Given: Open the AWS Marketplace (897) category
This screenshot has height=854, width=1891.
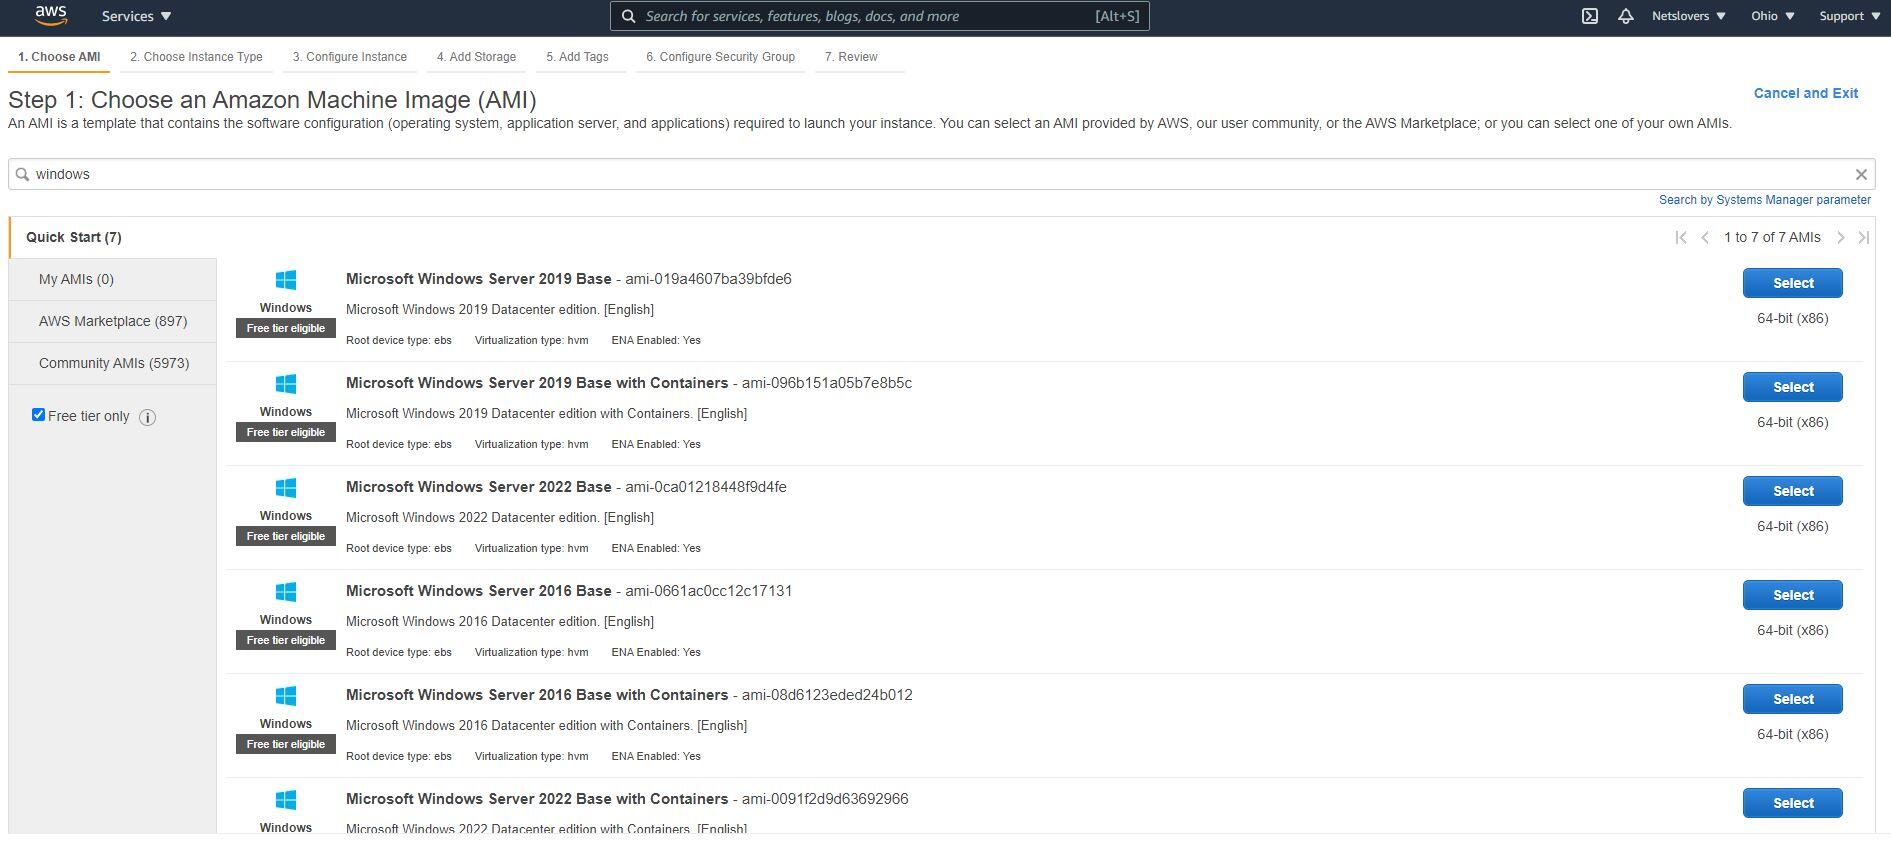Looking at the screenshot, I should tap(112, 321).
